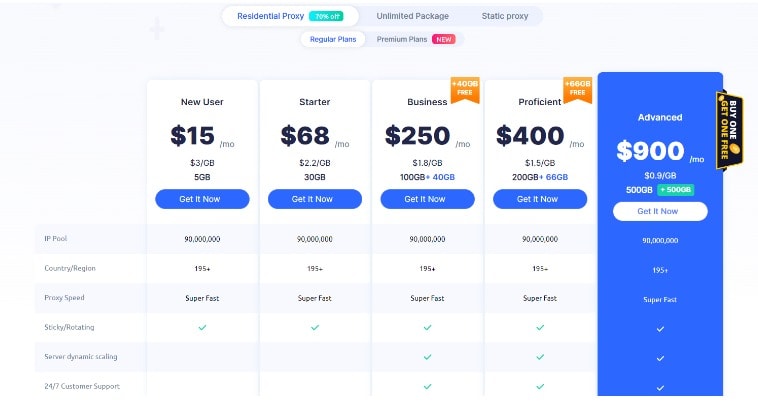Click the NEW badge beside Premium Plans
Screen dimensions: 758x405
point(444,40)
